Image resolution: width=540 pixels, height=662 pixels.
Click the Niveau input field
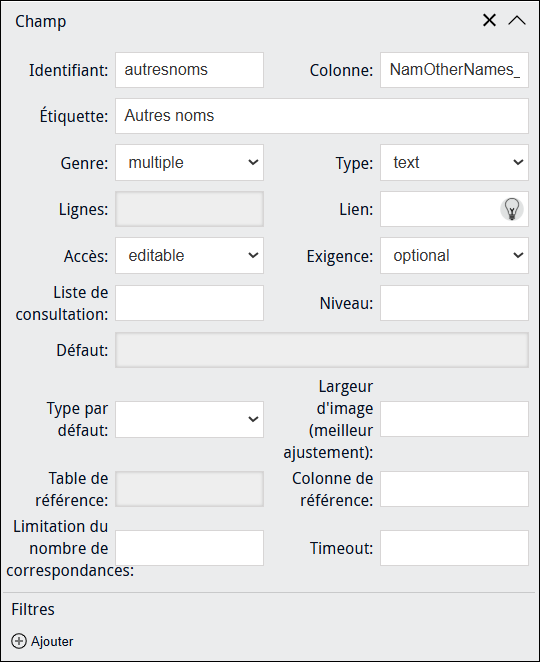click(454, 303)
